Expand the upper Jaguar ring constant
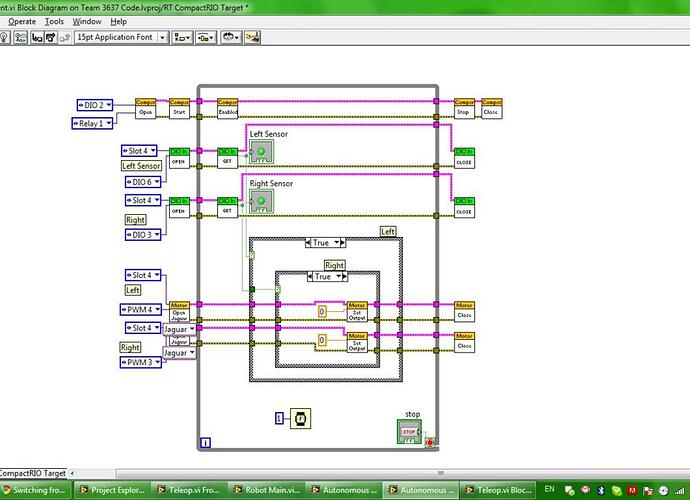 [x=180, y=329]
